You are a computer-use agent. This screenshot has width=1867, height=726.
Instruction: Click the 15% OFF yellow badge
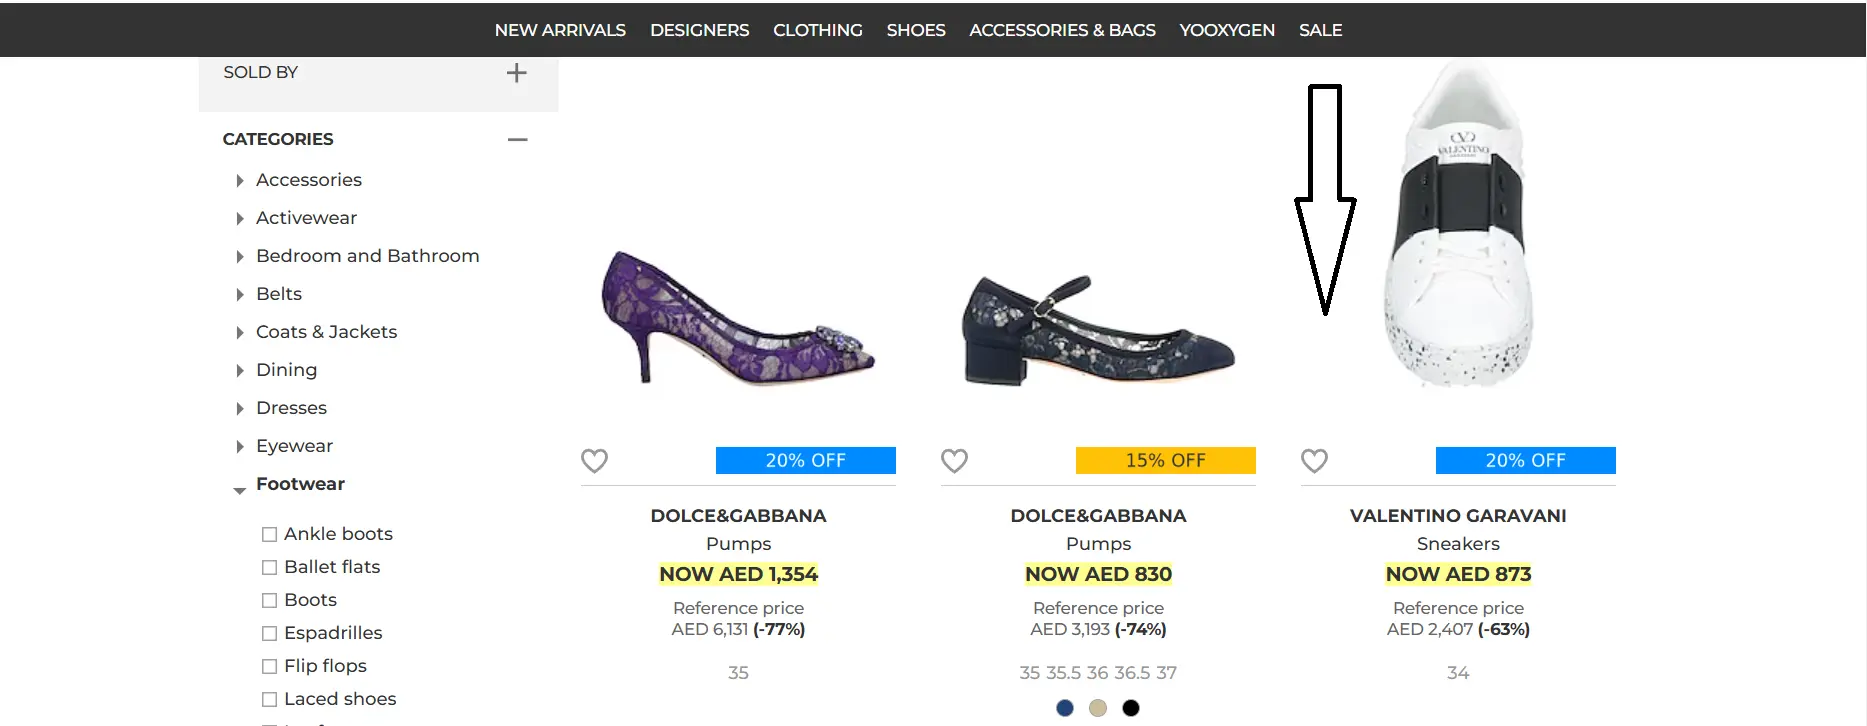(1165, 461)
